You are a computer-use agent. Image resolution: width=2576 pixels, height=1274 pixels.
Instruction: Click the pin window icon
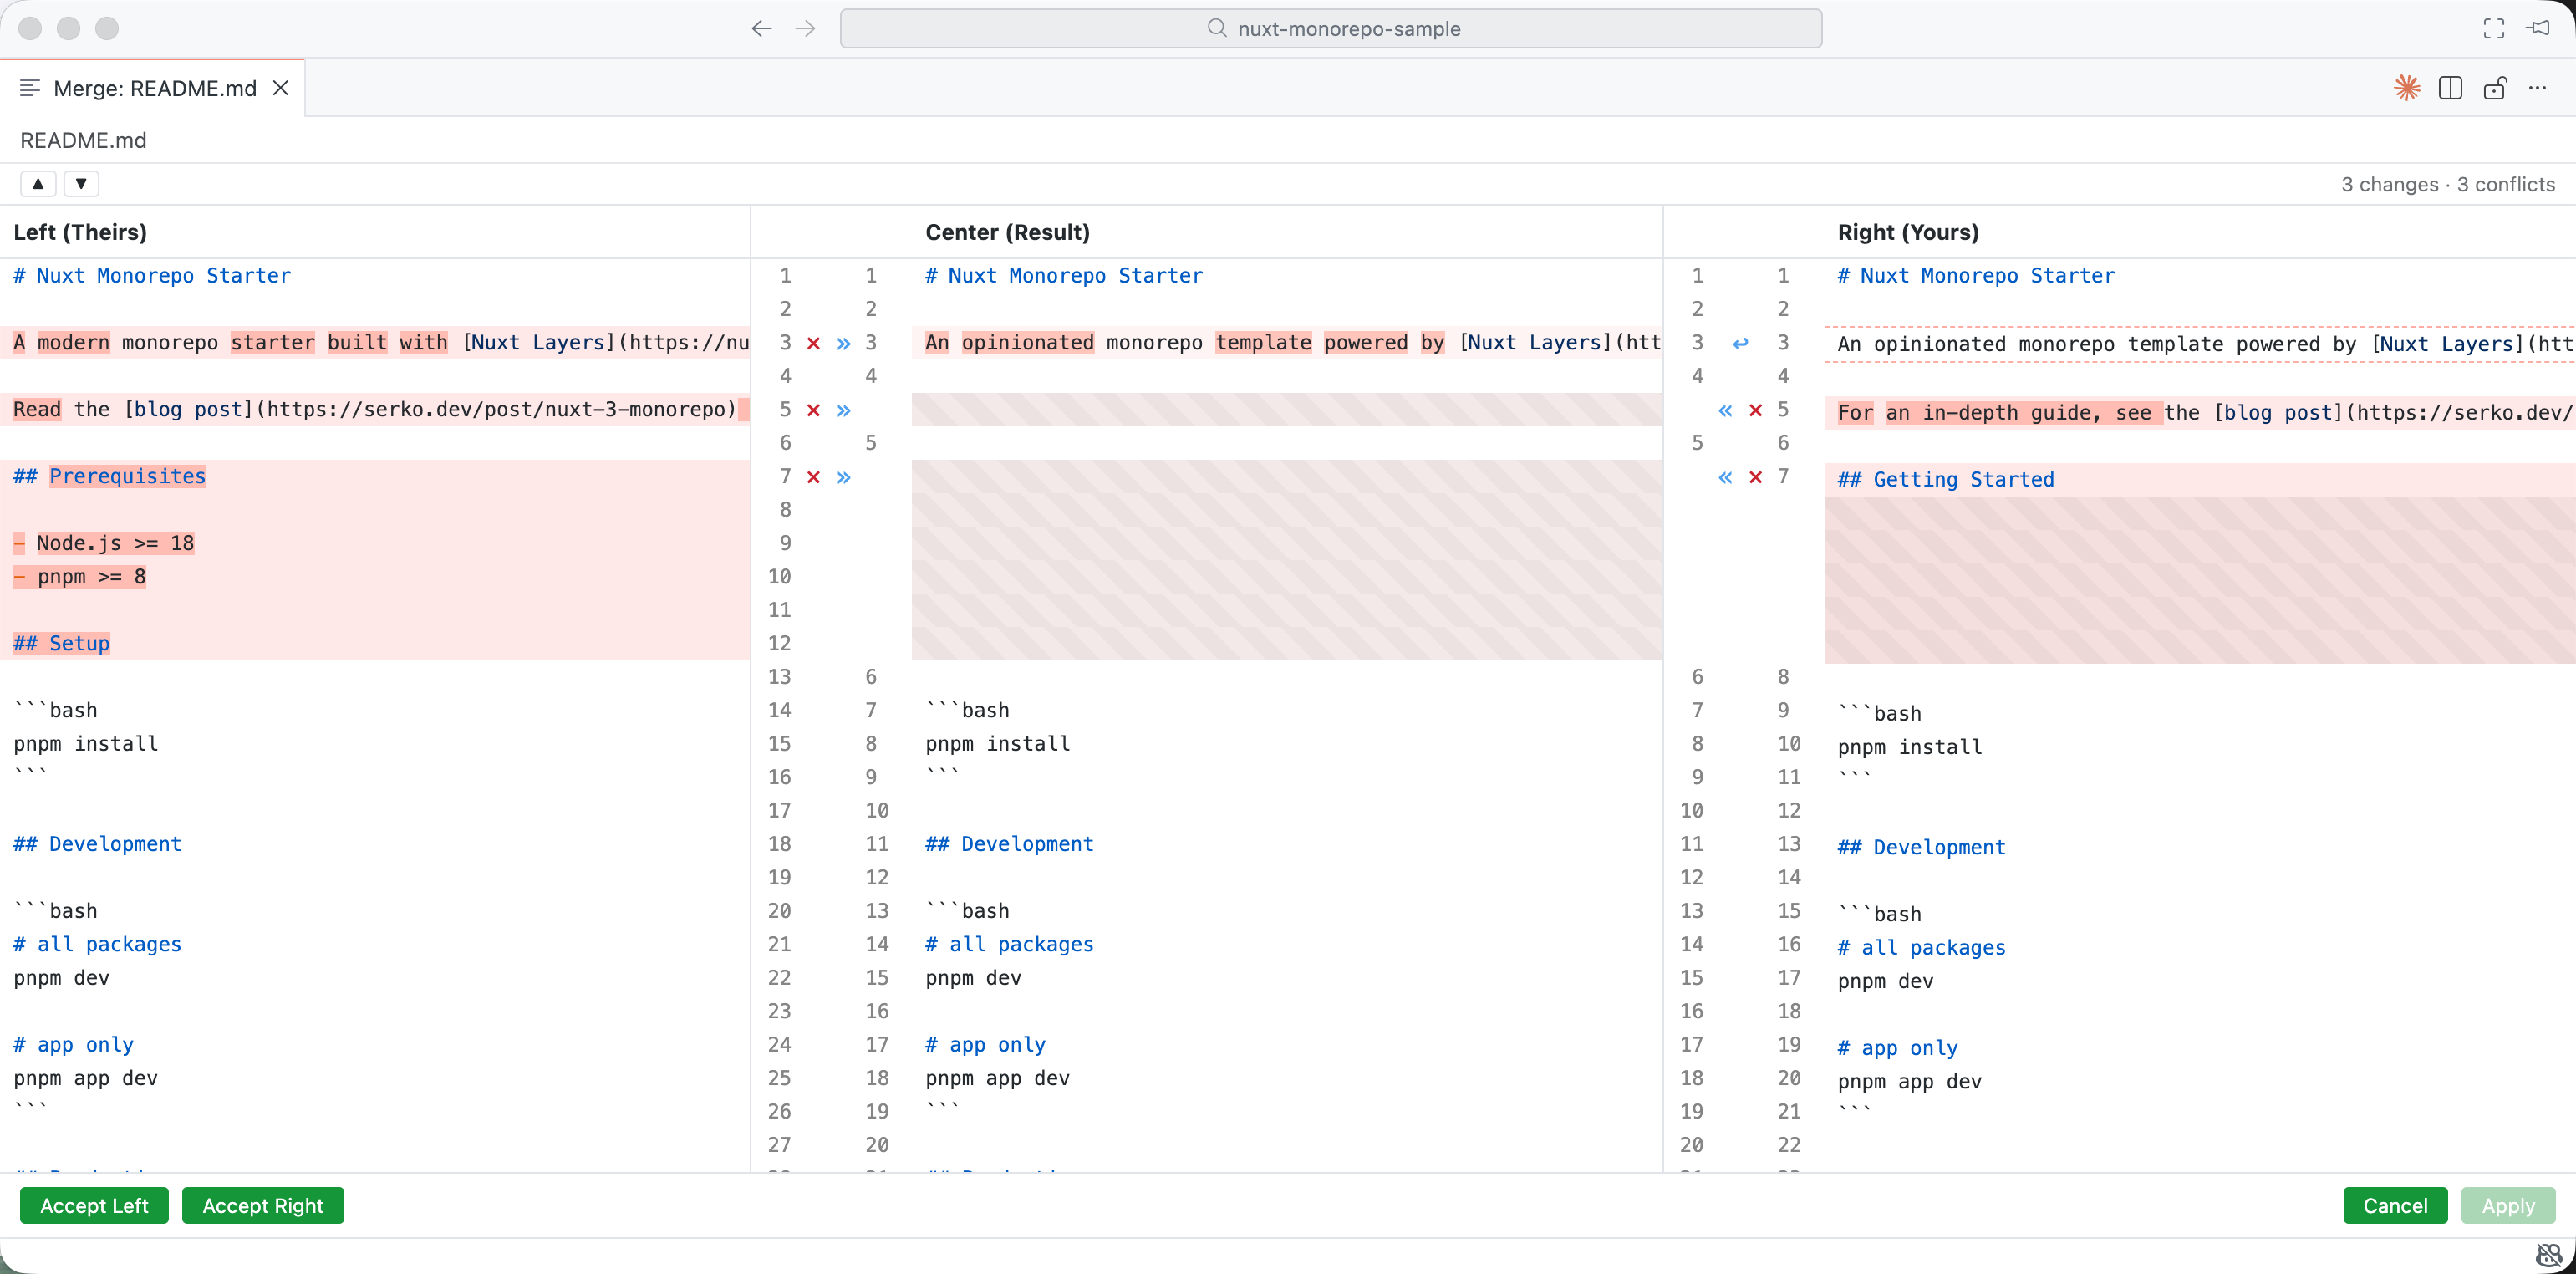point(2538,28)
